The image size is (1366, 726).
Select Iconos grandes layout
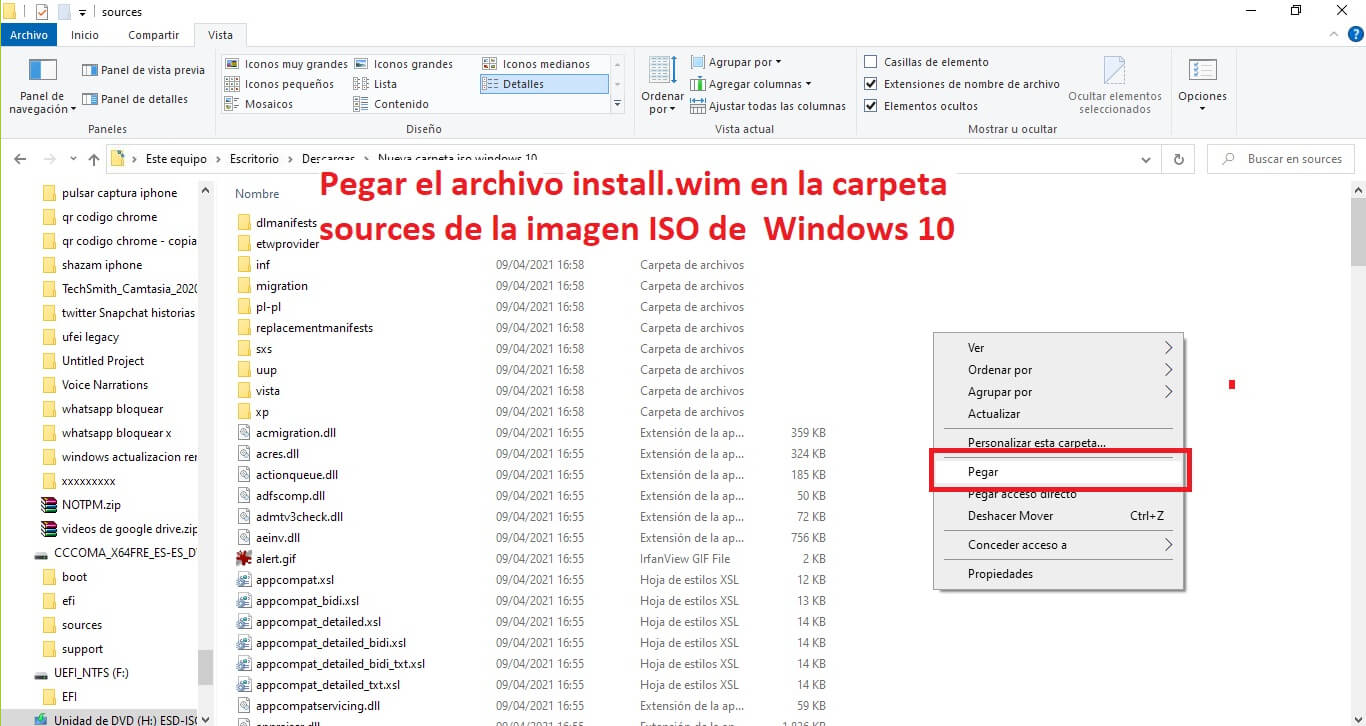click(x=403, y=64)
